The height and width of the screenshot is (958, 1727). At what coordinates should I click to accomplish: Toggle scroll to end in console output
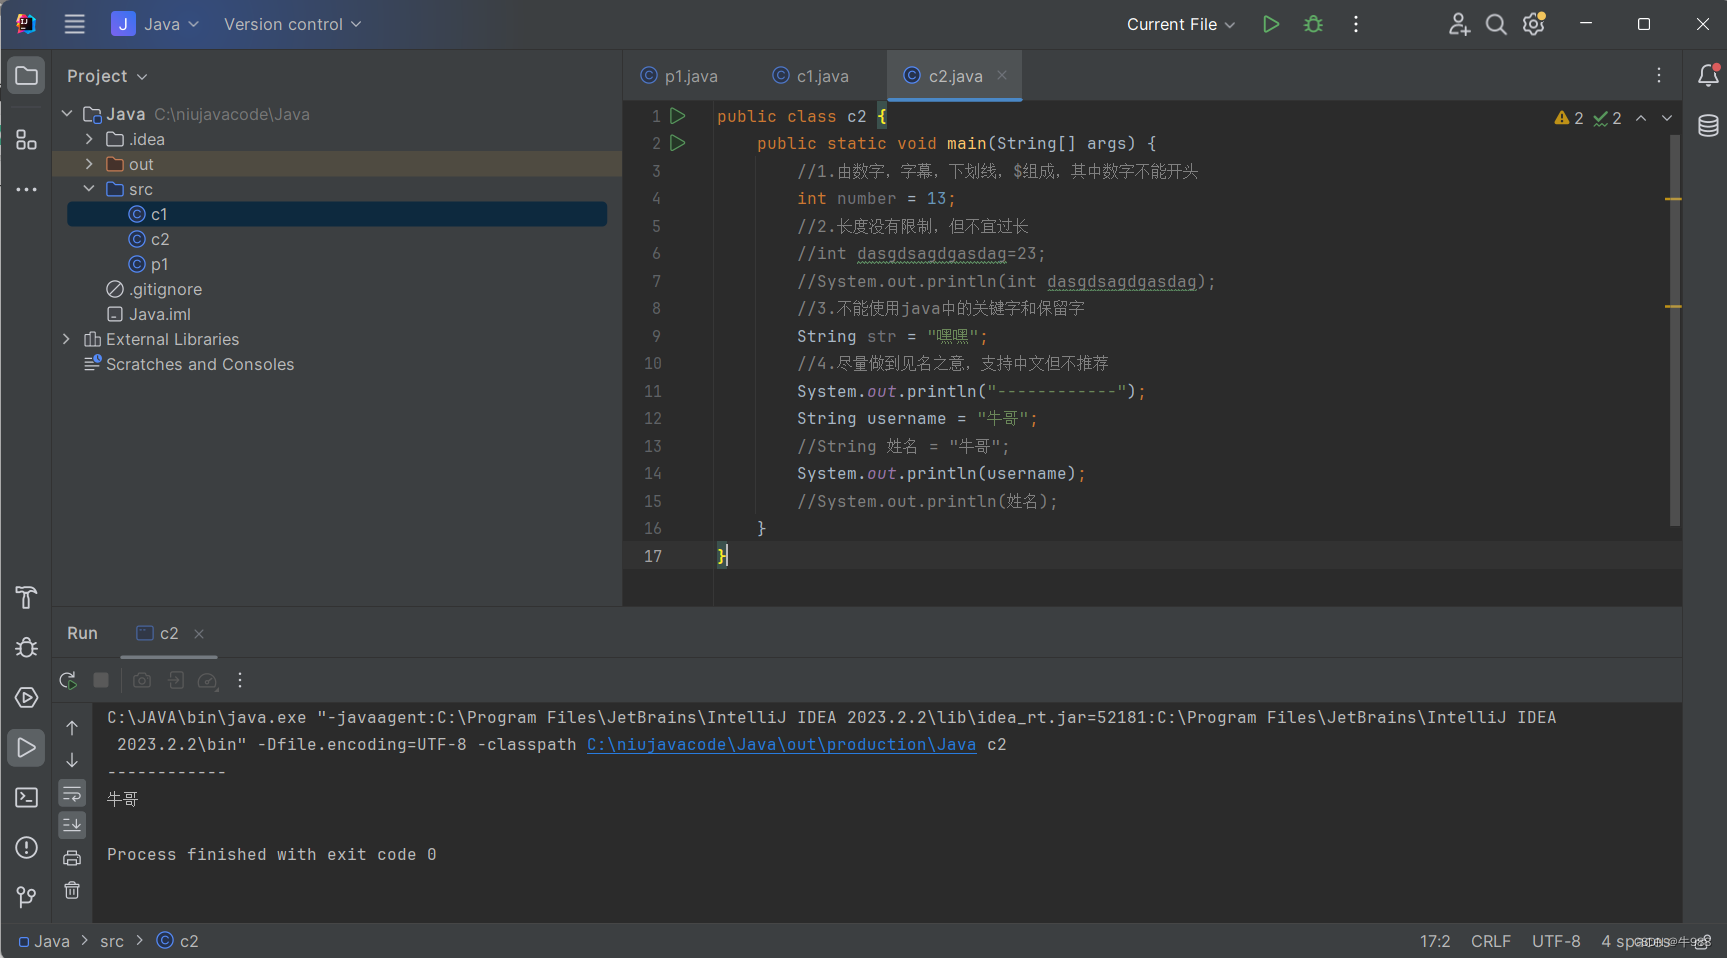pos(71,825)
